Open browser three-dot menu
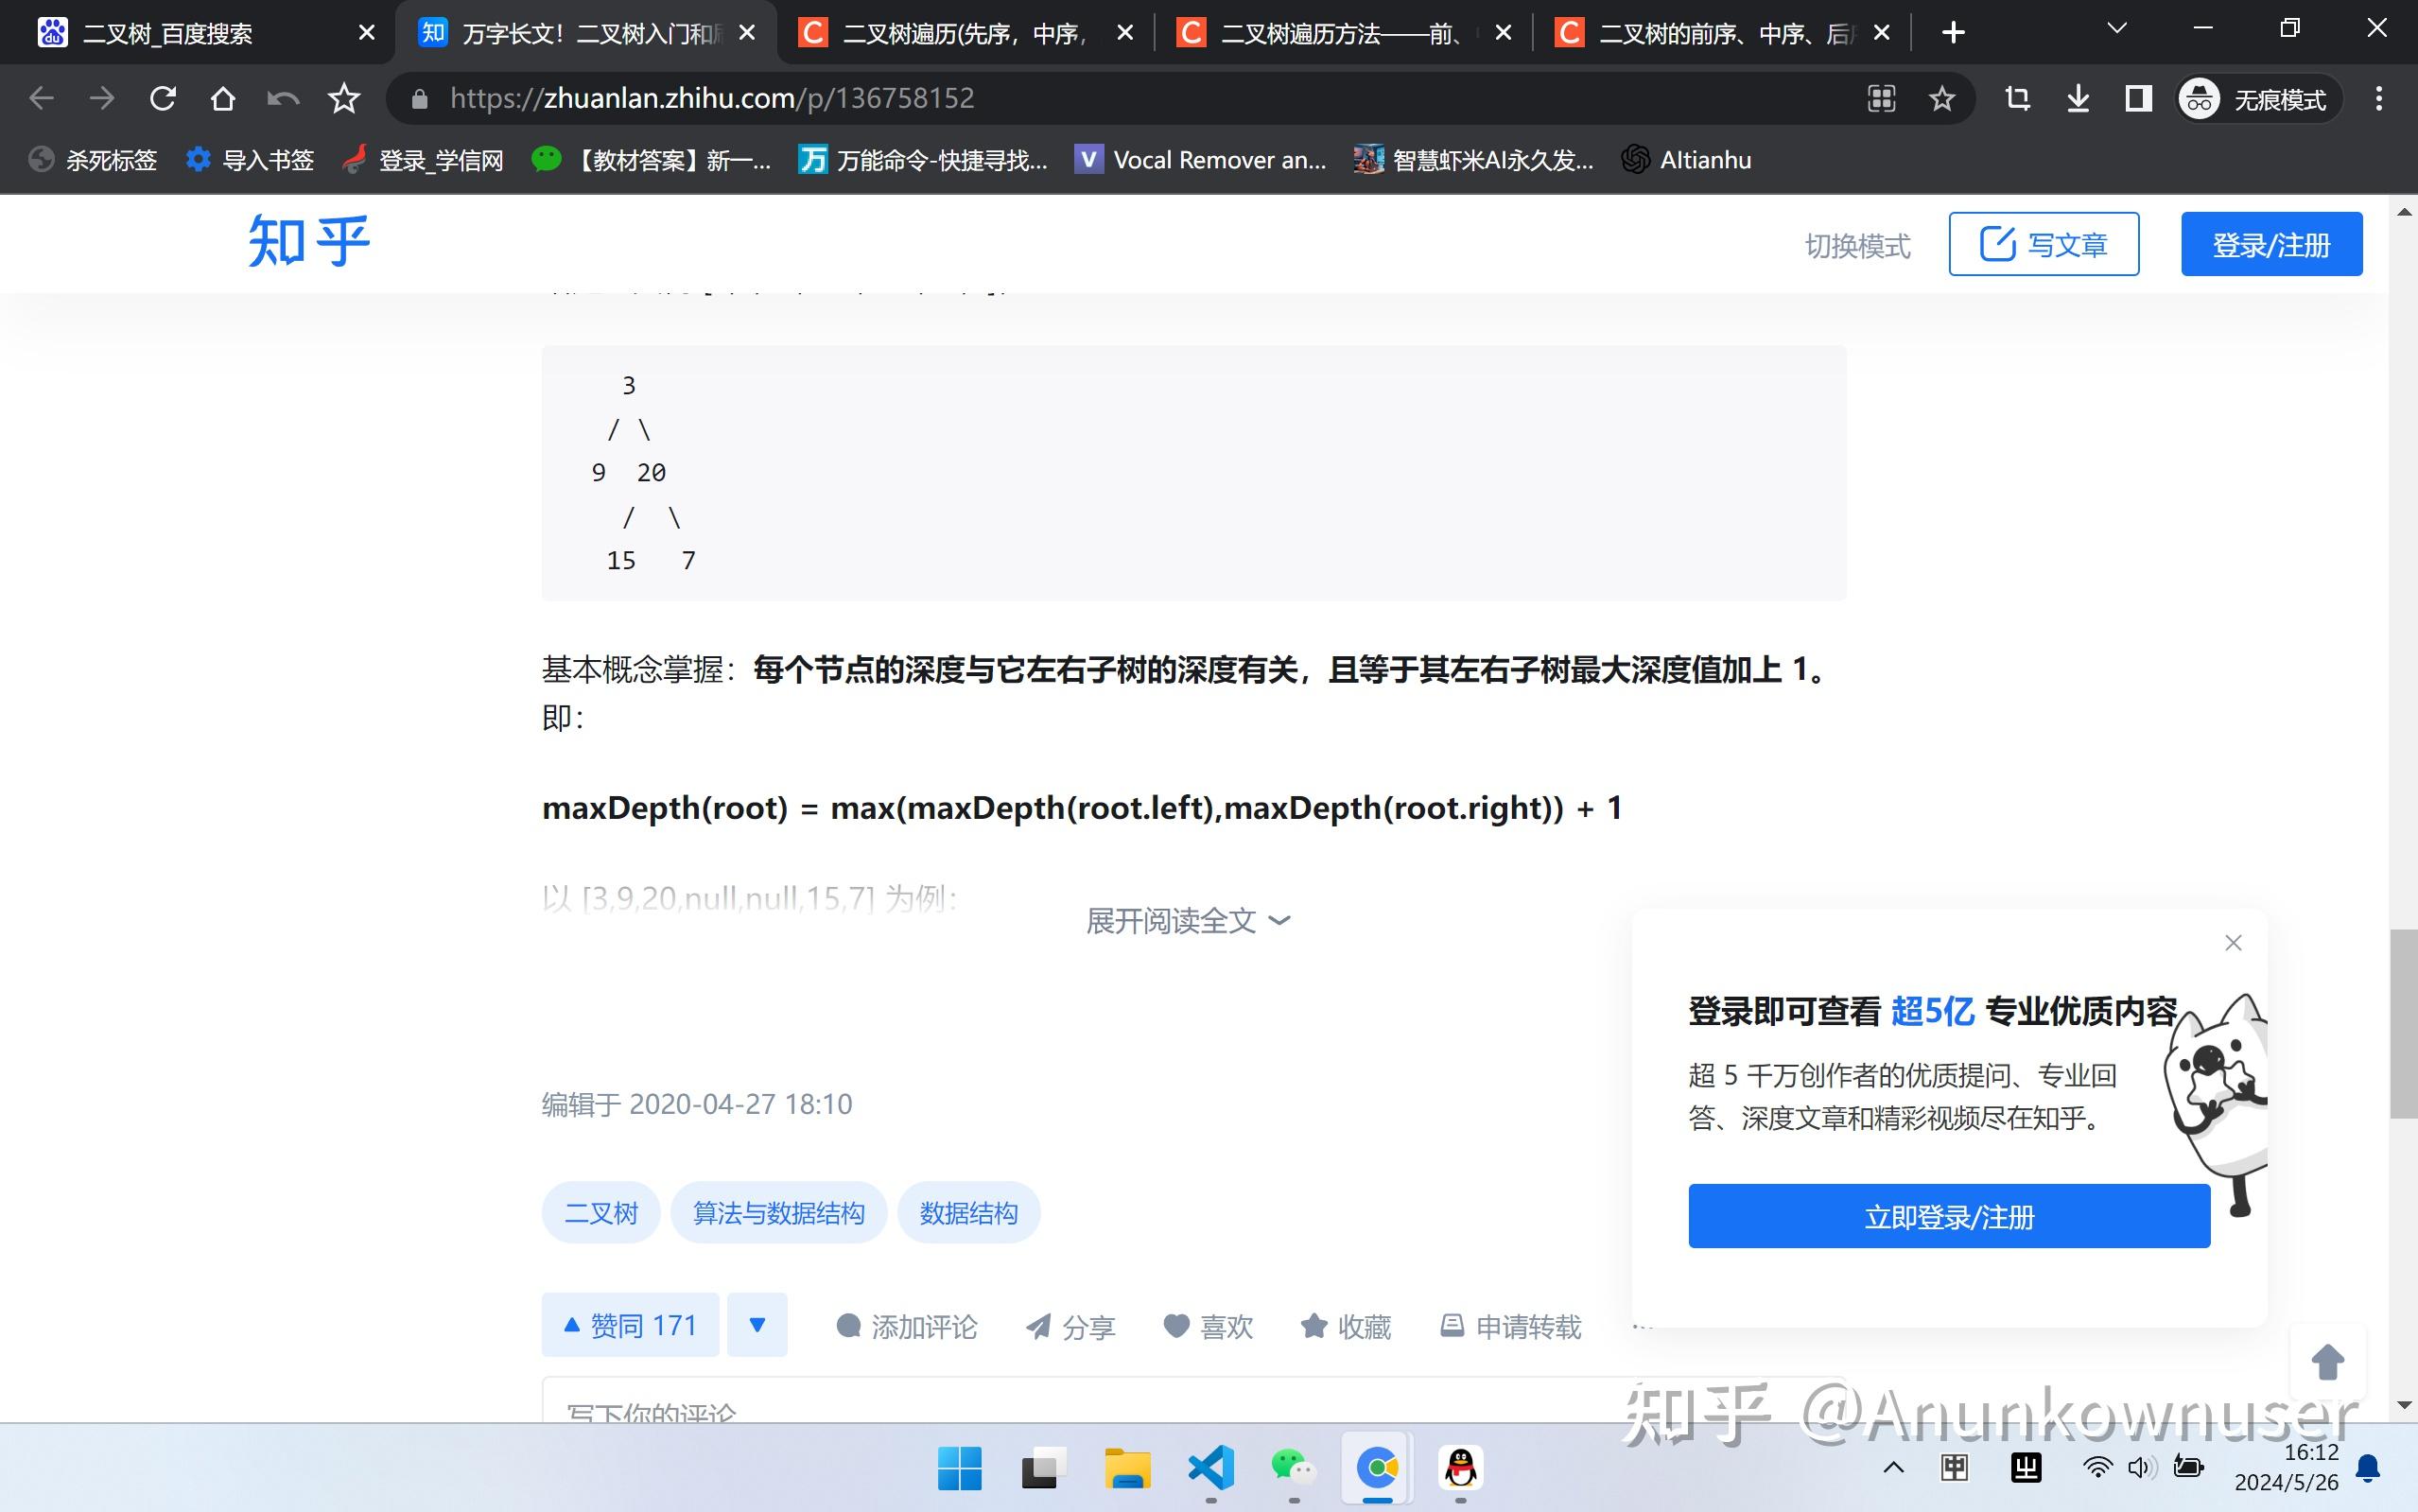Viewport: 2418px width, 1512px height. coord(2379,98)
